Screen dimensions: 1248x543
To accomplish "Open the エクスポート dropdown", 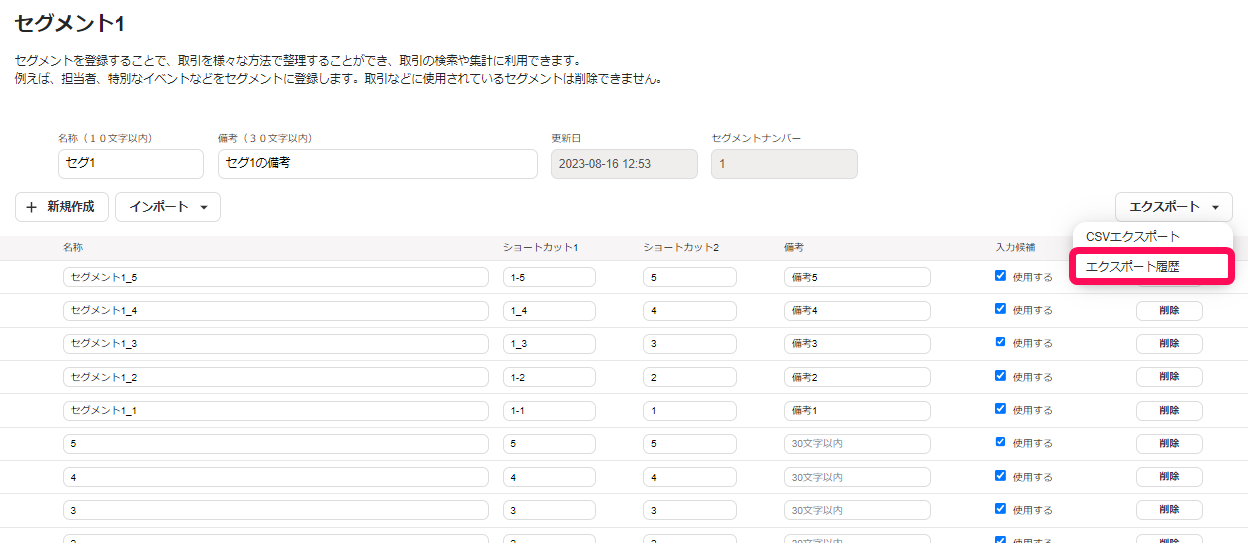I will 1174,207.
